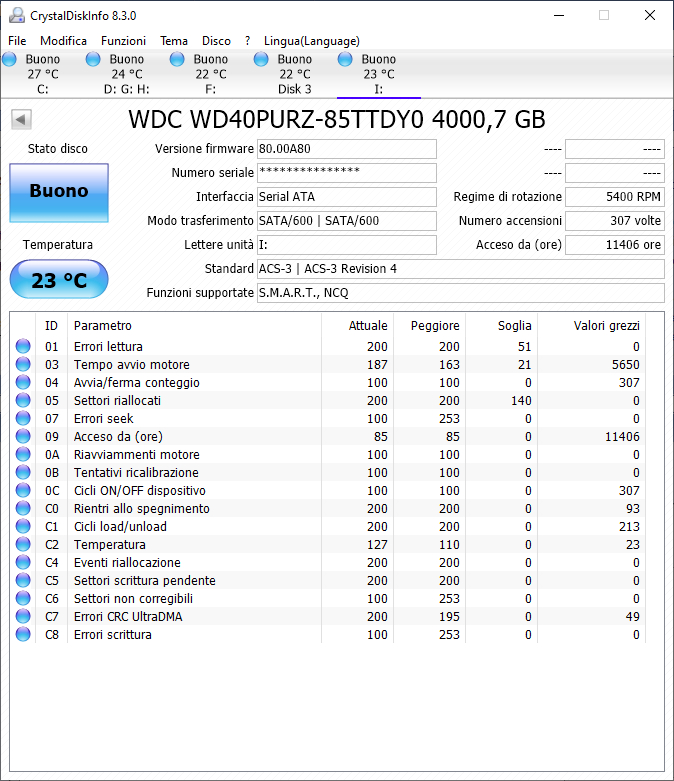Click the disk model title WDC WD40PURZ

tap(337, 120)
